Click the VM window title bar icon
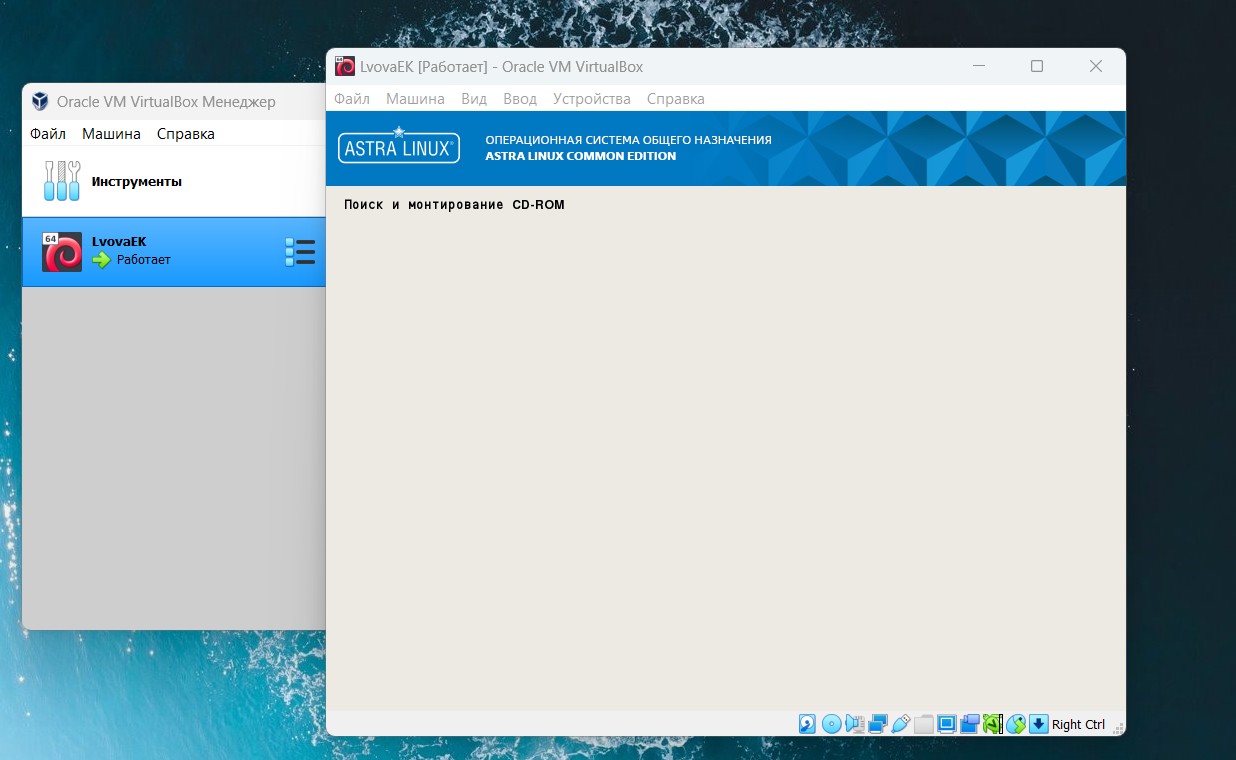 (345, 66)
